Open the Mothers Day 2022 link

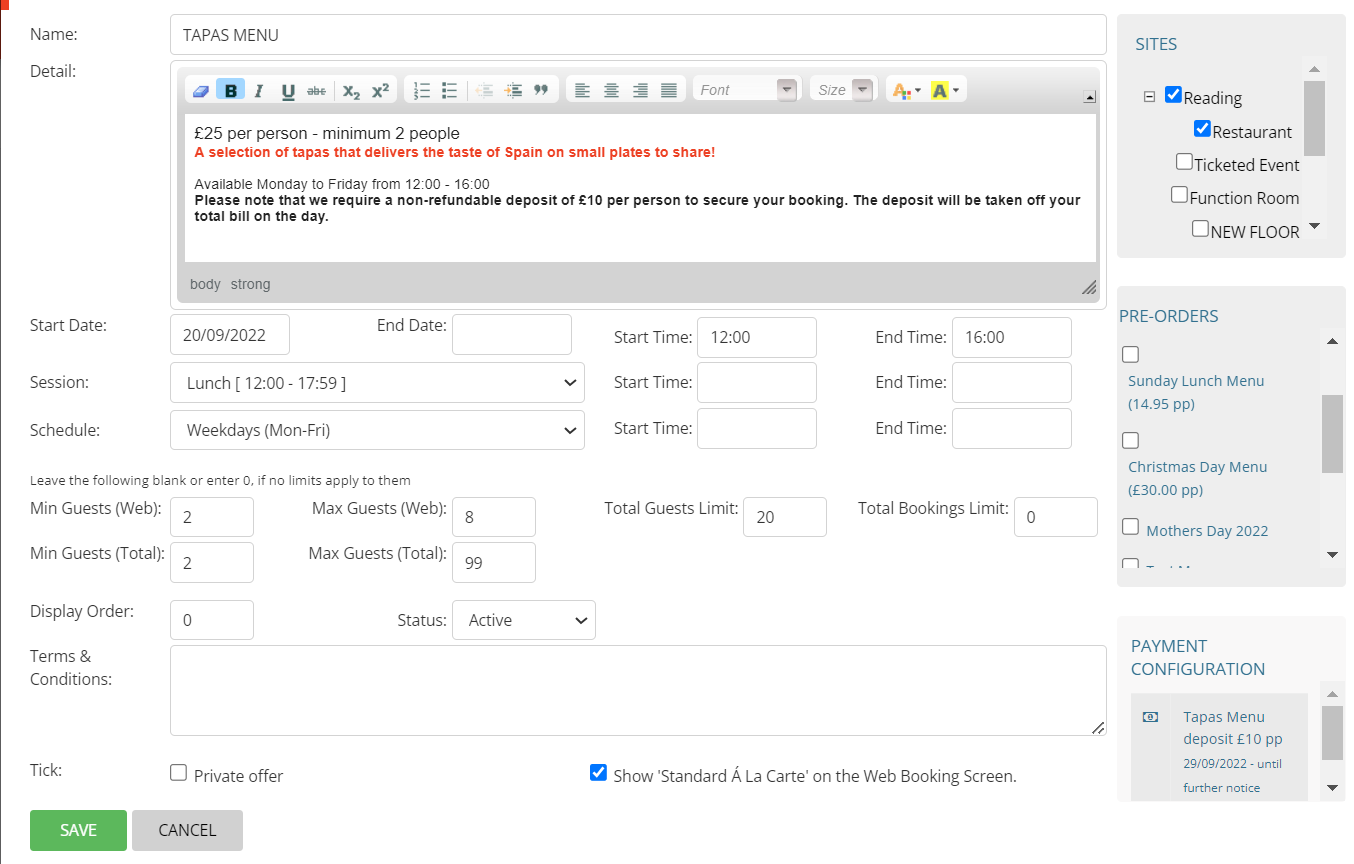point(1207,531)
